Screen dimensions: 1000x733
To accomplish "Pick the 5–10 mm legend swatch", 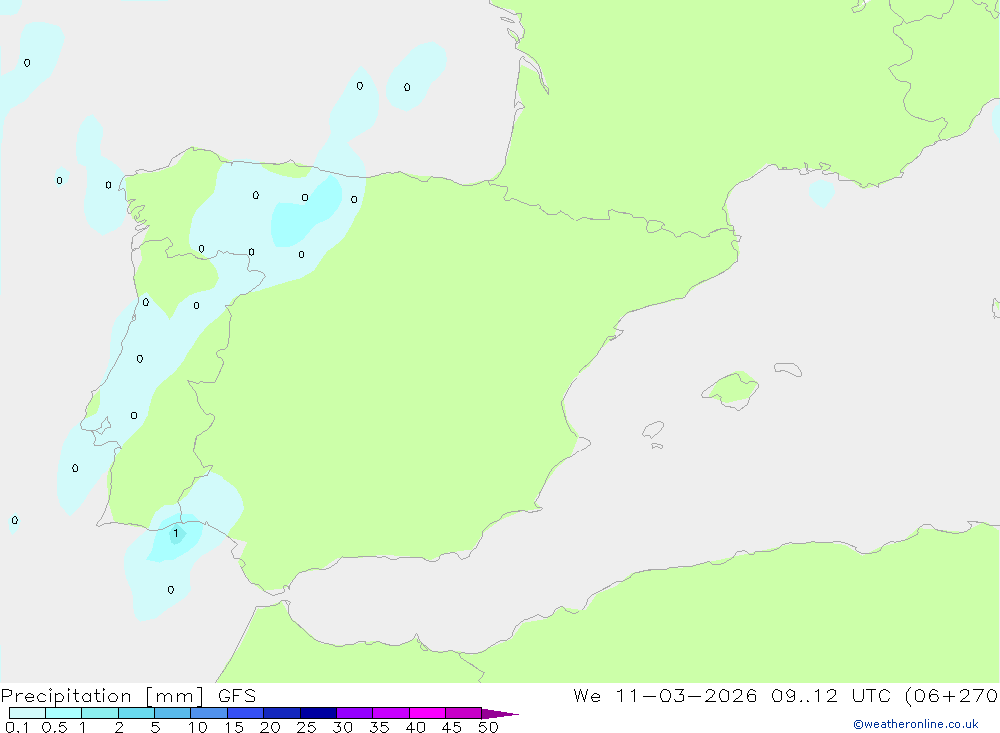I will coord(172,713).
